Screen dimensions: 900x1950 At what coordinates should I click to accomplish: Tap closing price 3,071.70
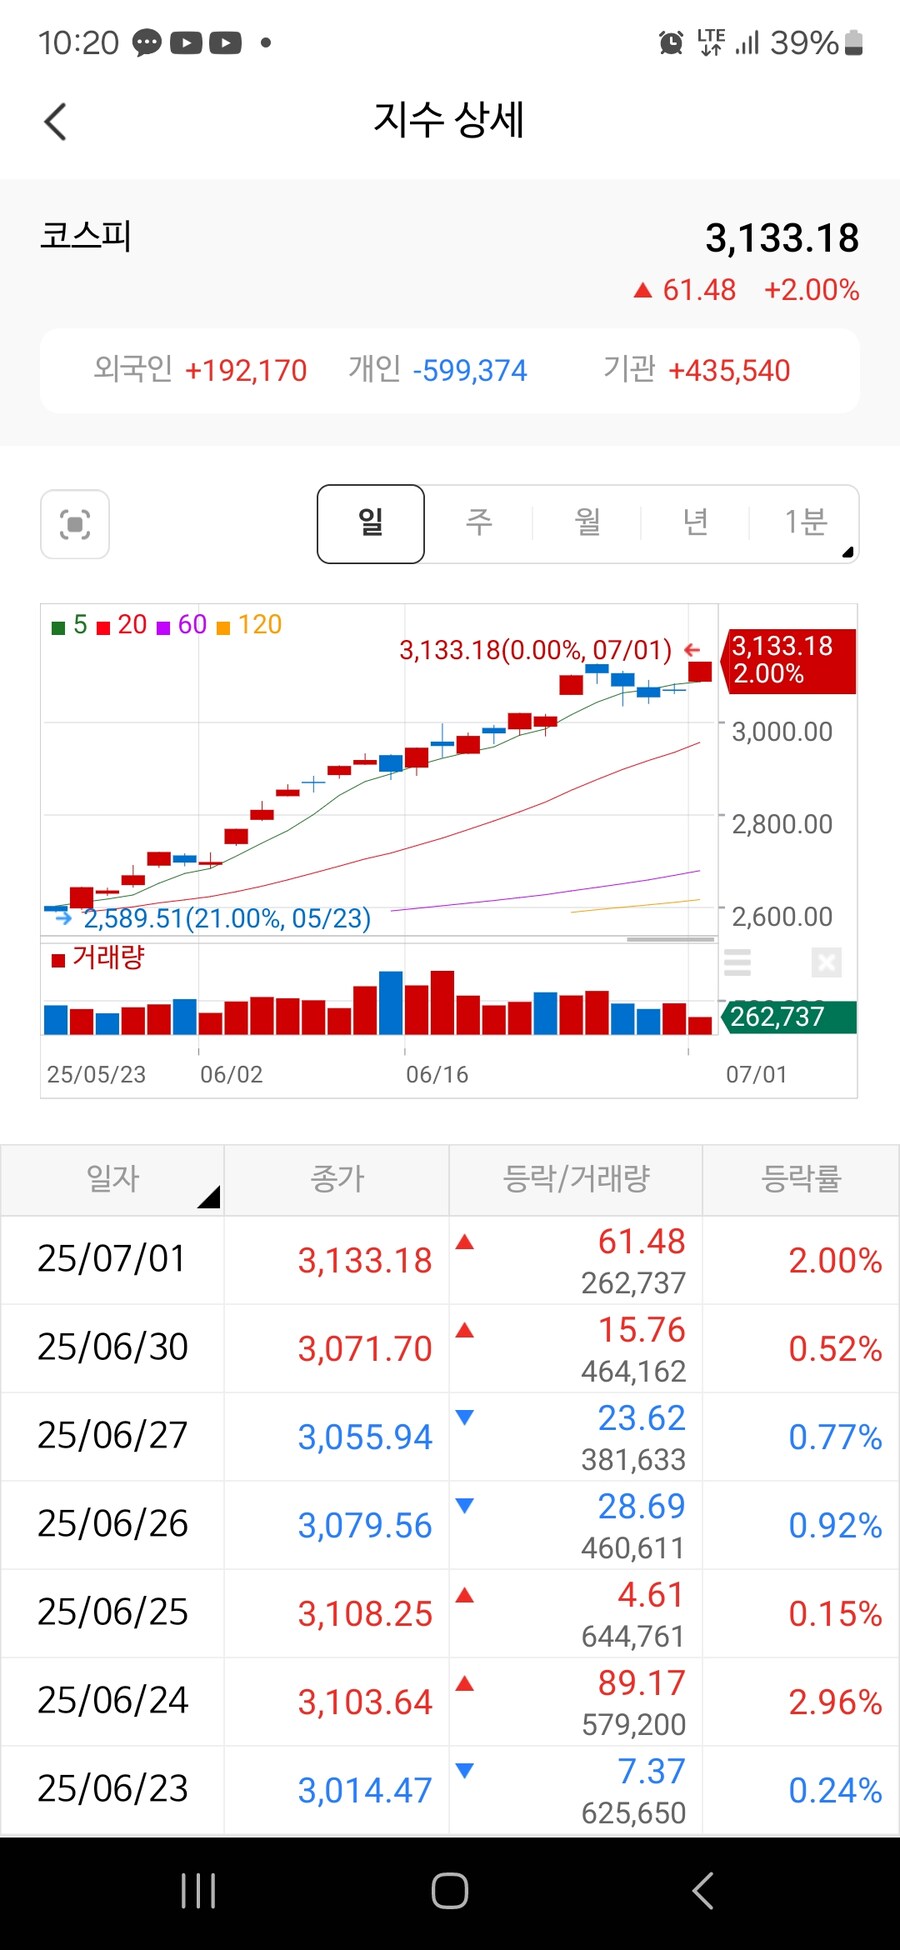click(365, 1349)
